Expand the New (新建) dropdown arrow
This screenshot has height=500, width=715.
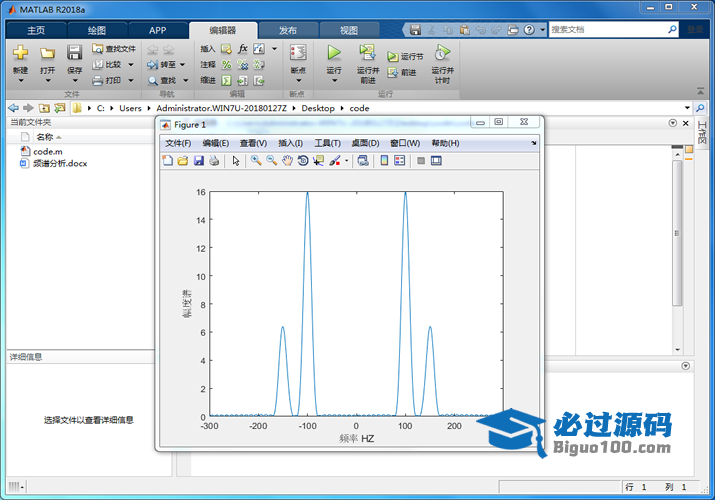point(21,81)
